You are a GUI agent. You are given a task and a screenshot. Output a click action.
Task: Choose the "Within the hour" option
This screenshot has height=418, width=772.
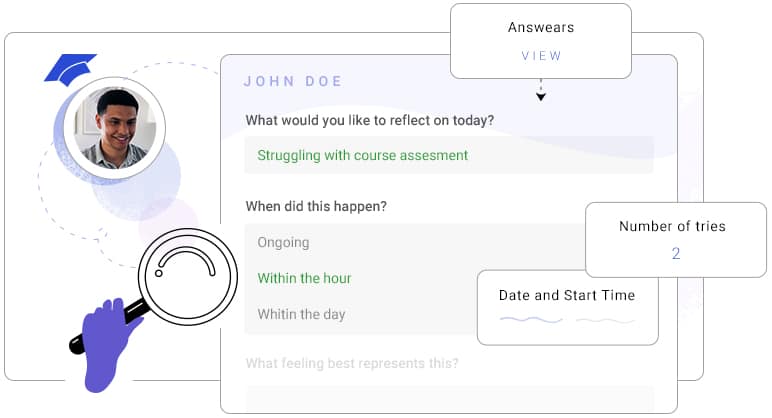pyautogui.click(x=304, y=278)
